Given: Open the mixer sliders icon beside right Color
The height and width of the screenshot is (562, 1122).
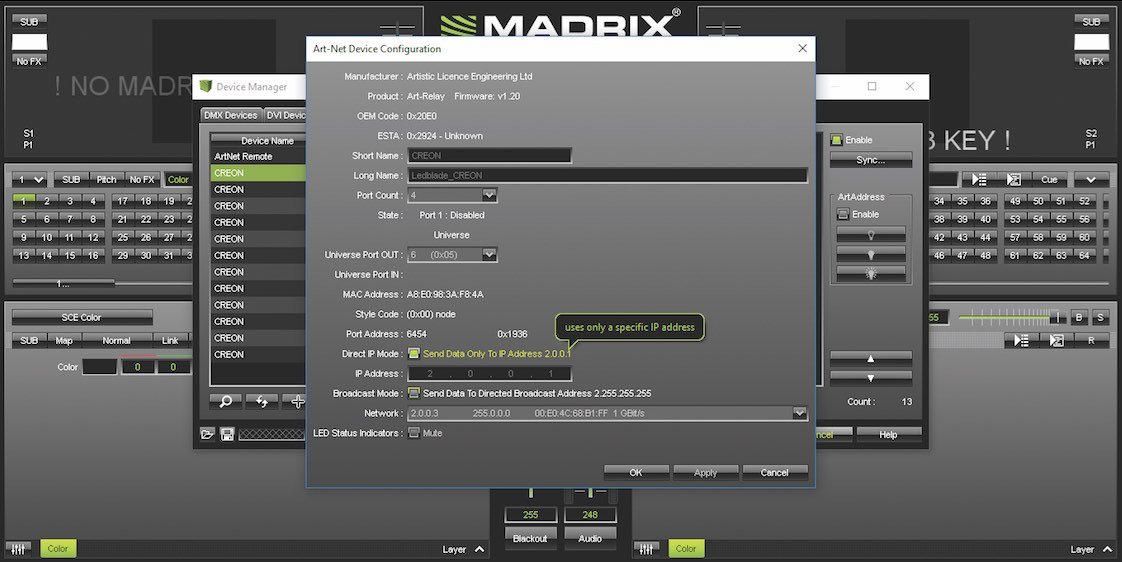Looking at the screenshot, I should click(x=646, y=548).
